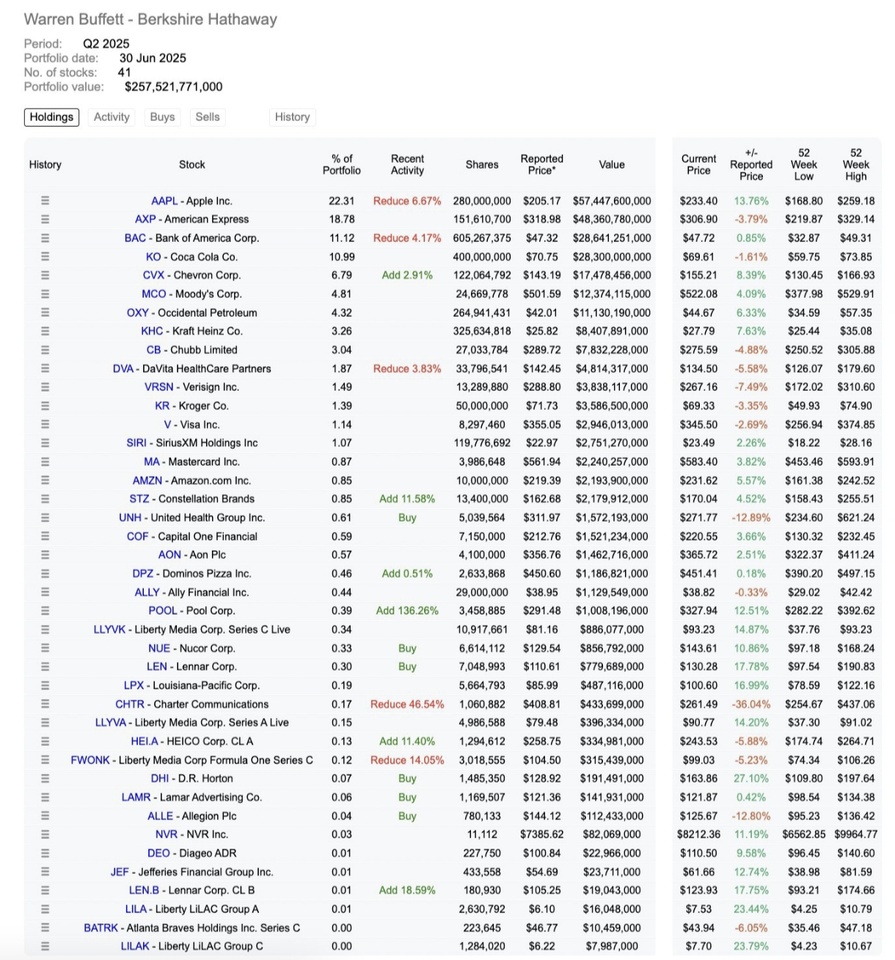Click the '30 Jun 2025' portfolio date
895x960 pixels.
click(153, 58)
